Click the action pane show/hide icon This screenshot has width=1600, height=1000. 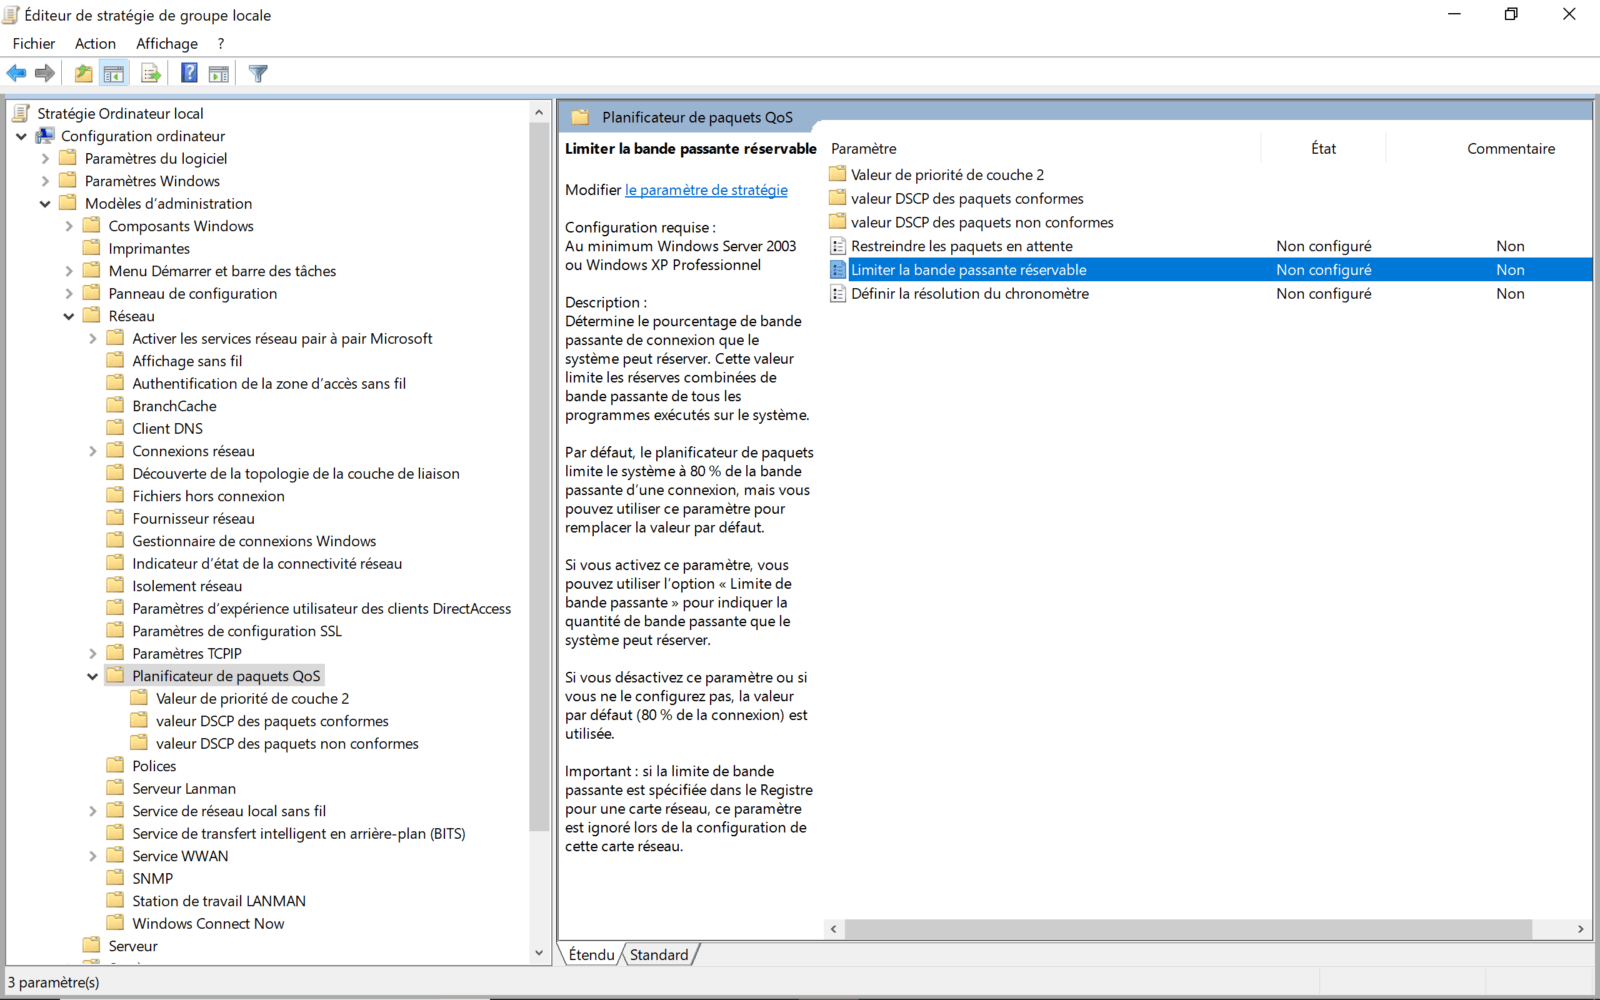(219, 73)
